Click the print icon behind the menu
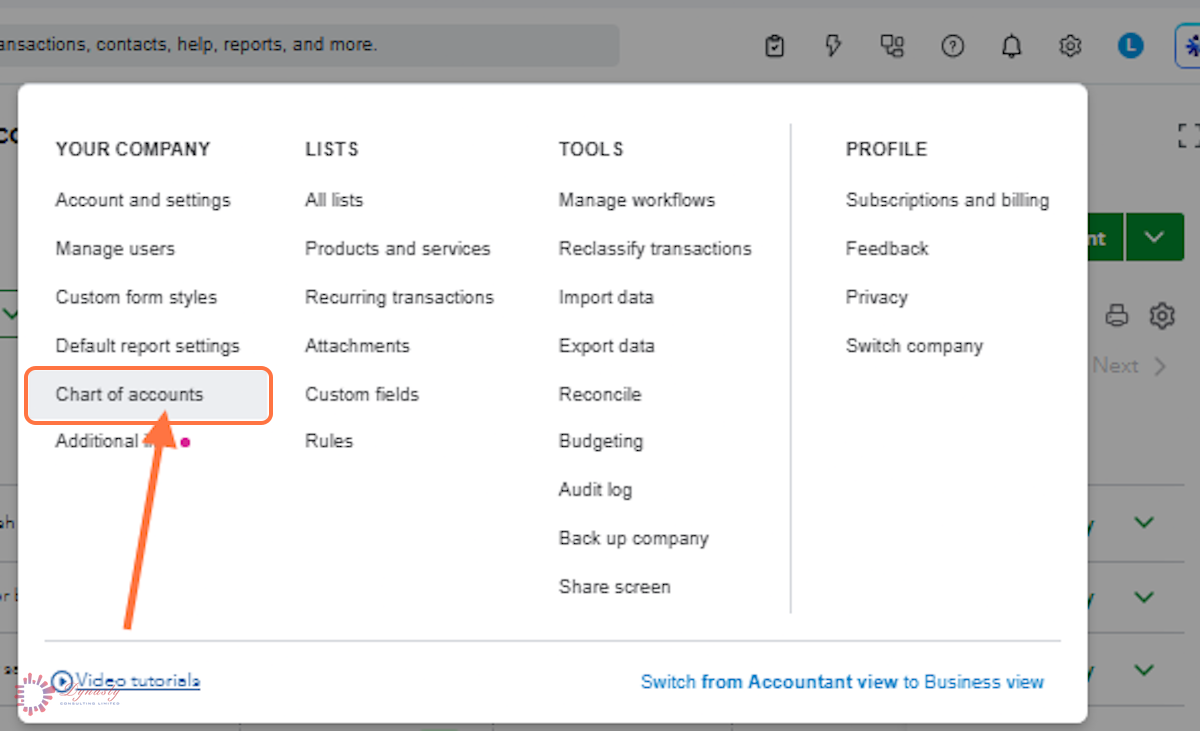 1117,317
